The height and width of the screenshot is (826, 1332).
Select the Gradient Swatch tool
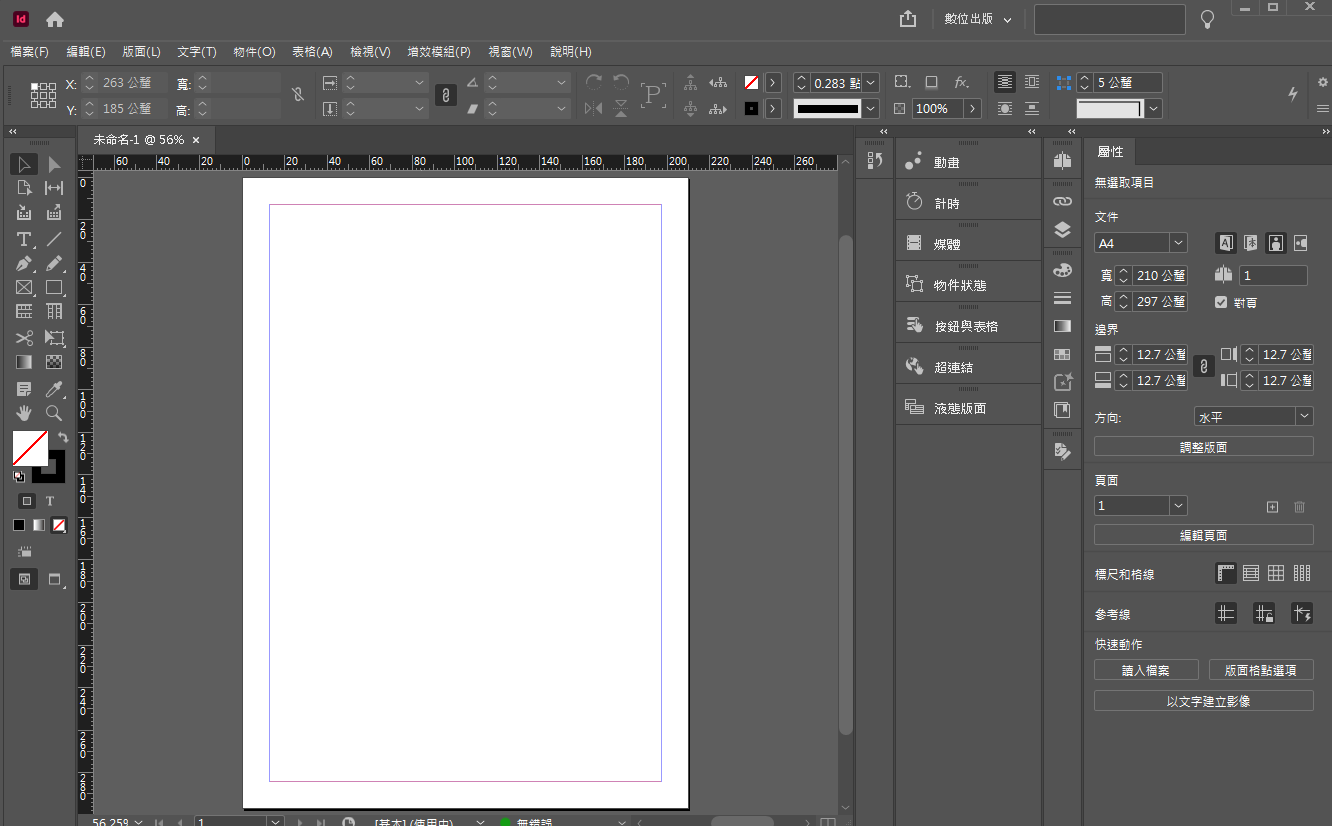point(24,362)
